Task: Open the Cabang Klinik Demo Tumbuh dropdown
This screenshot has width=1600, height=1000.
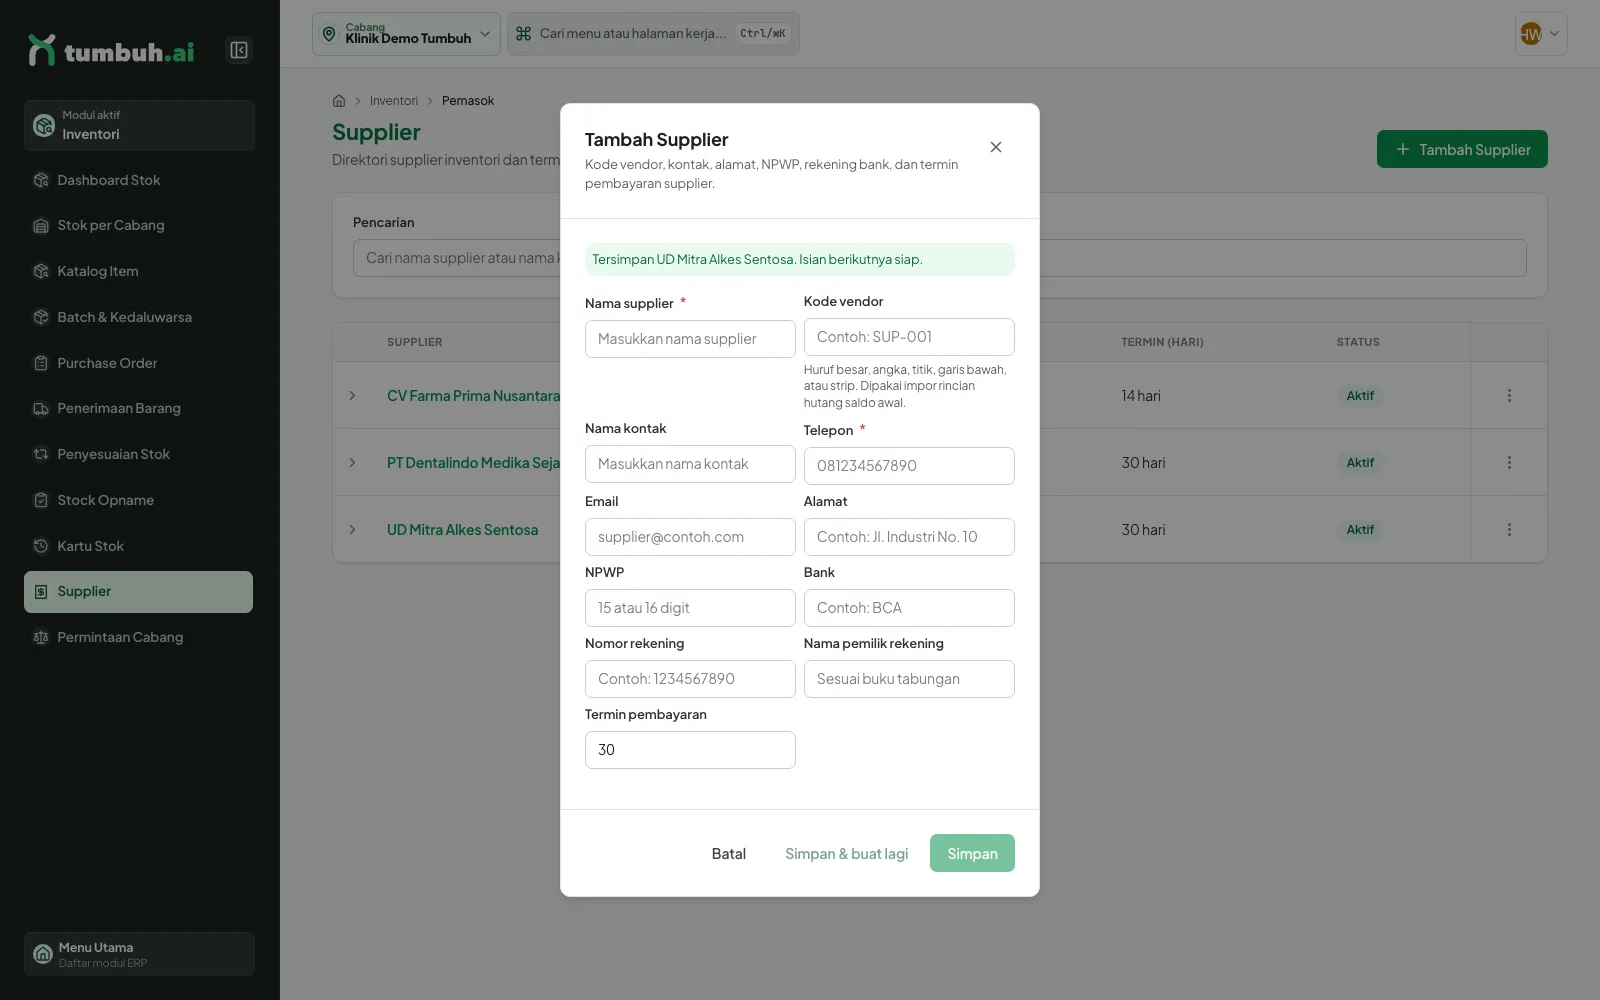Action: click(x=406, y=34)
